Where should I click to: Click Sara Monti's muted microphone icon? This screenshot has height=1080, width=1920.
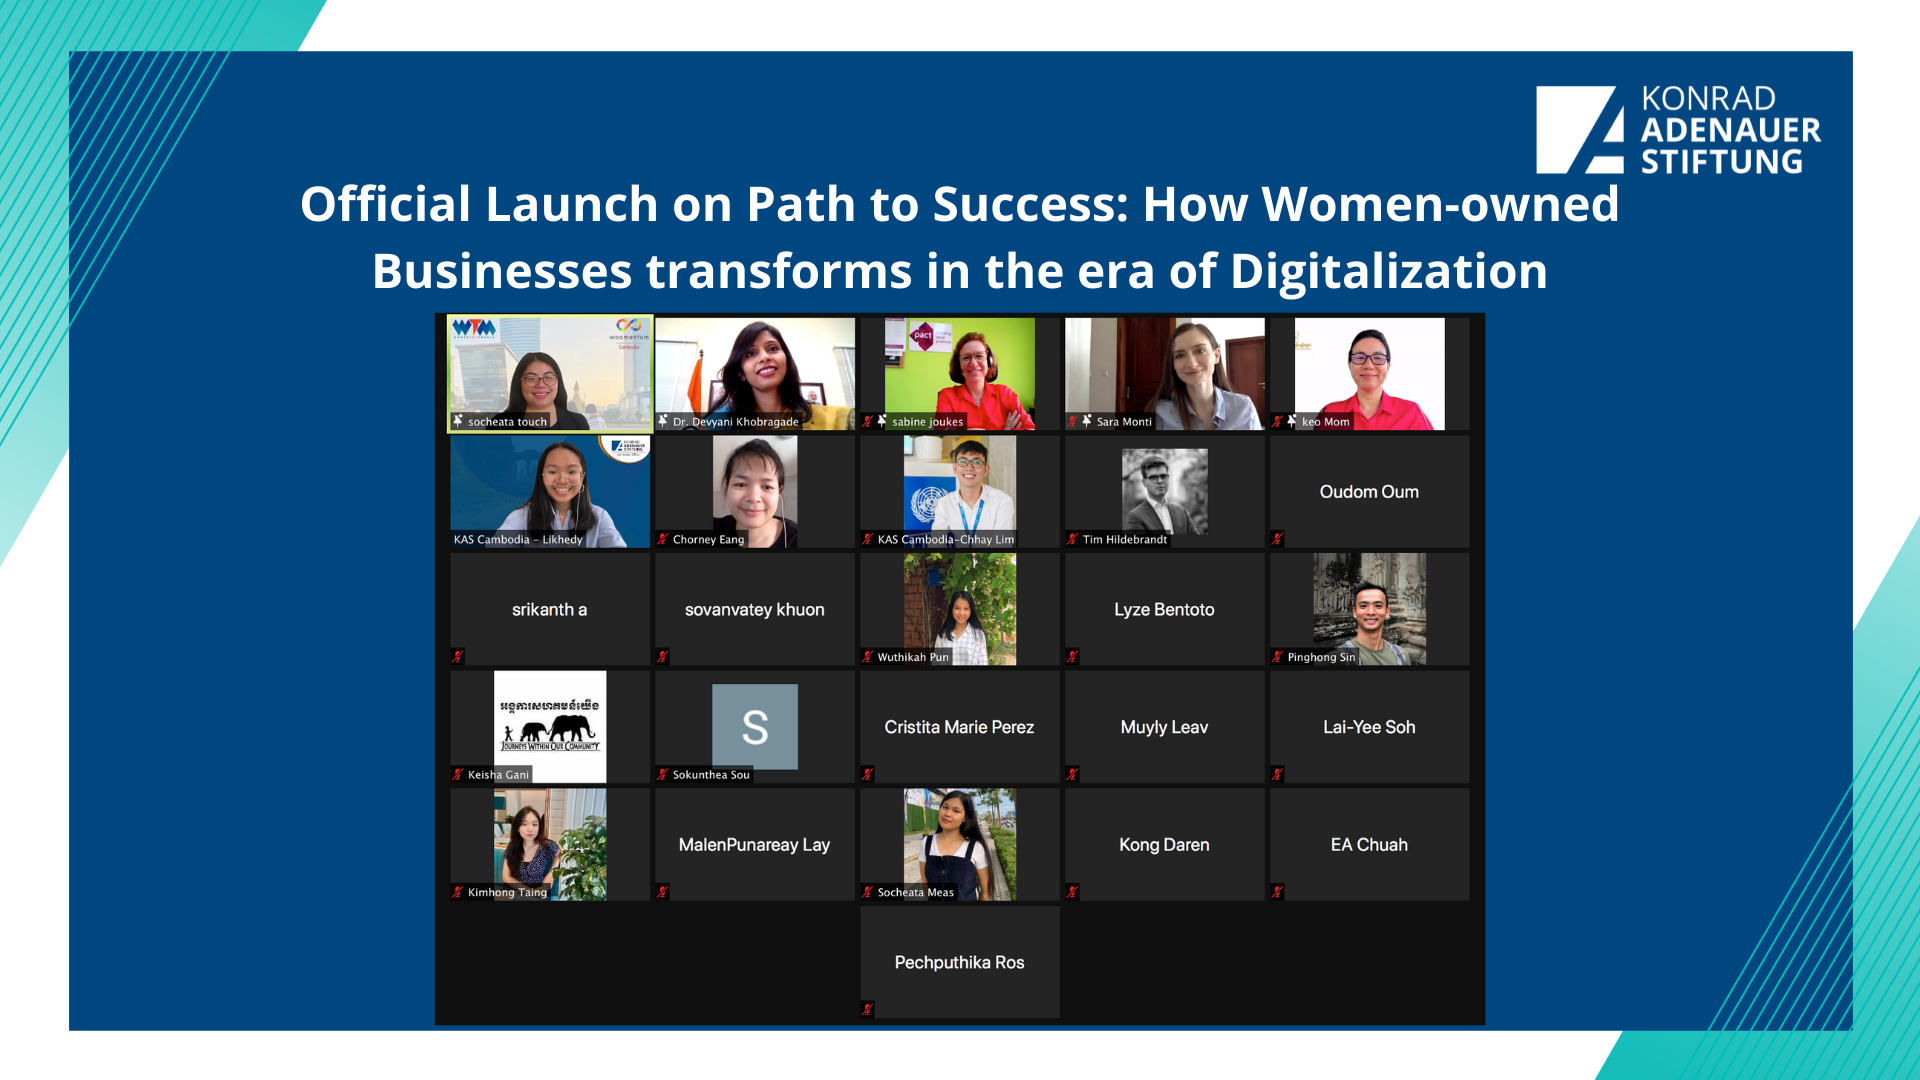1072,421
